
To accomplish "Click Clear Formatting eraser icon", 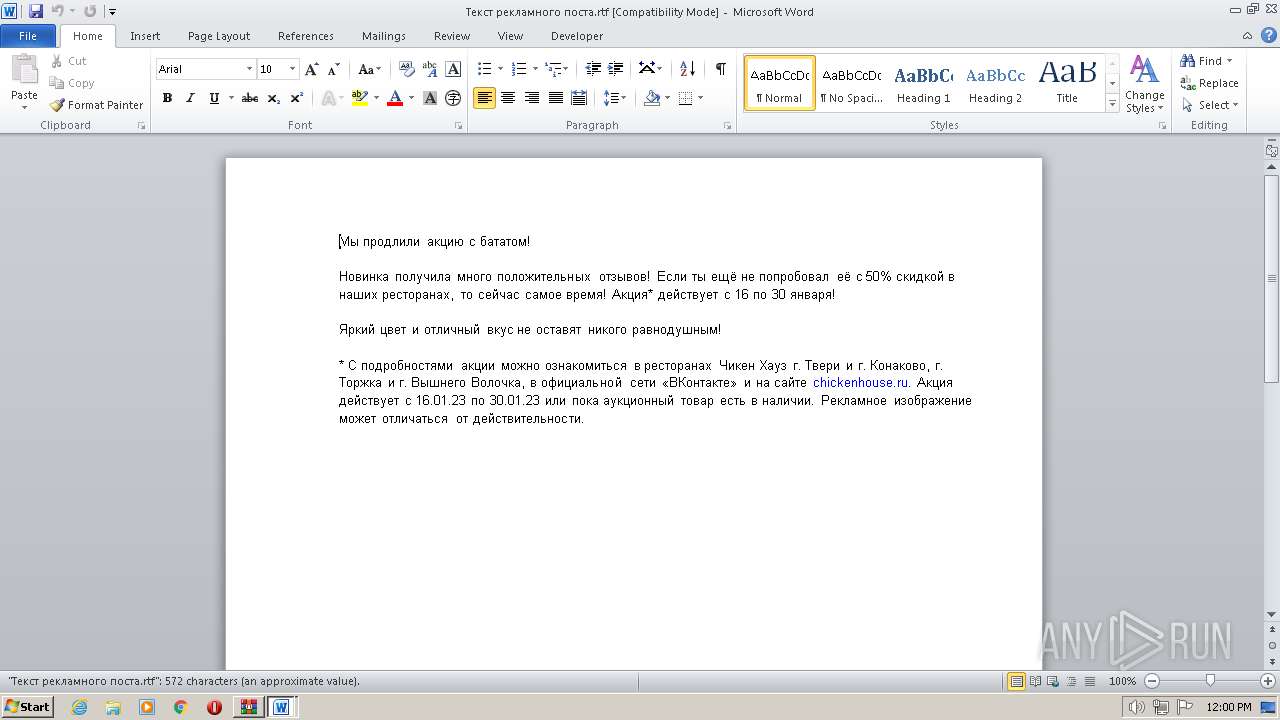I will click(407, 69).
